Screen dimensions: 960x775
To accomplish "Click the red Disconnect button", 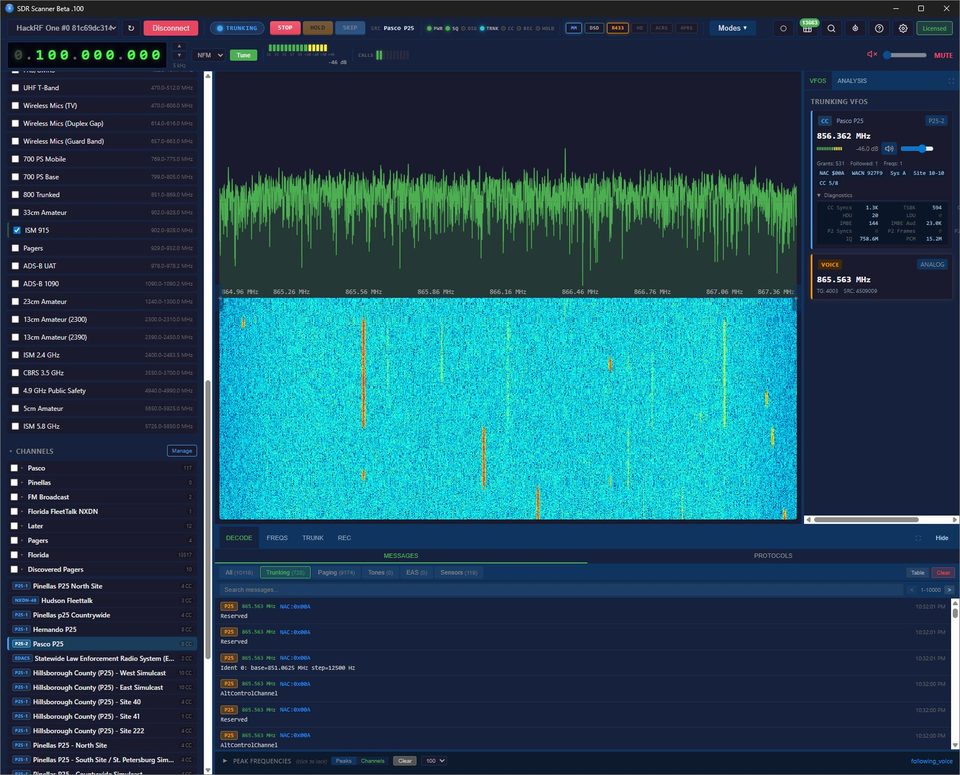I will [171, 28].
